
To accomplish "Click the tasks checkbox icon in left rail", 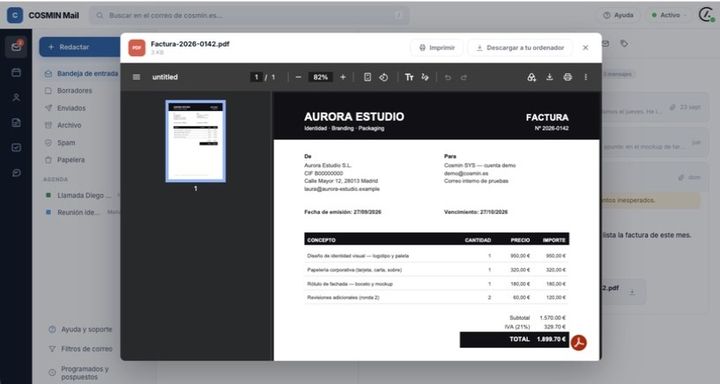I will point(16,147).
